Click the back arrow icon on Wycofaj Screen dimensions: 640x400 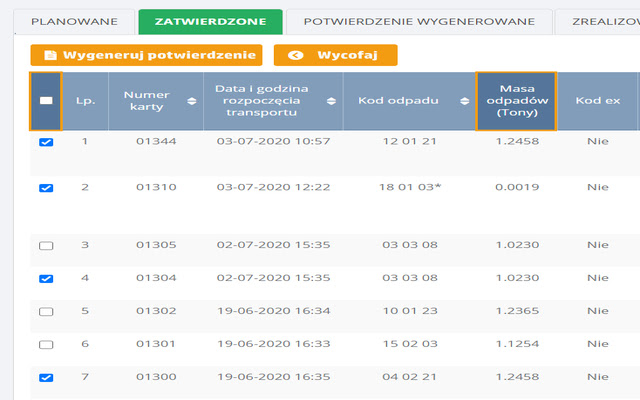pos(296,55)
